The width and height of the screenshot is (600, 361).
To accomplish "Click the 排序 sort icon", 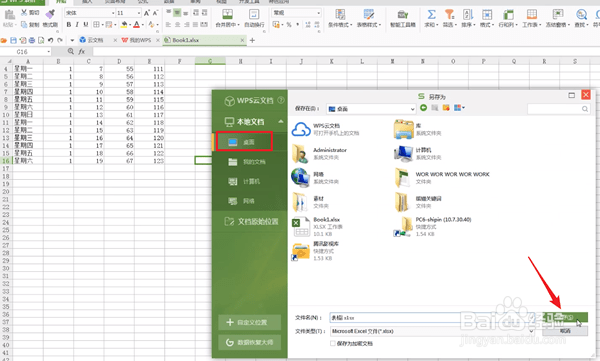I will tap(468, 15).
